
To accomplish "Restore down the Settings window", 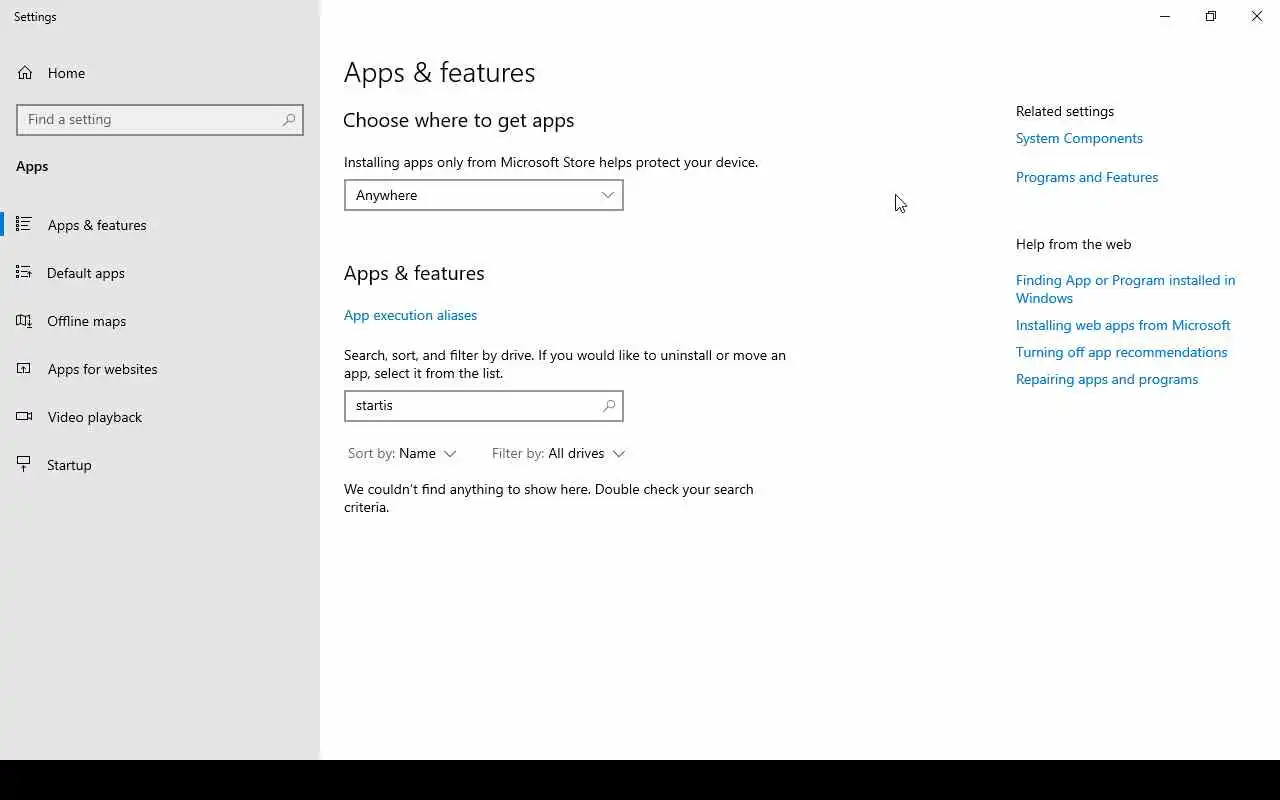I will point(1211,16).
